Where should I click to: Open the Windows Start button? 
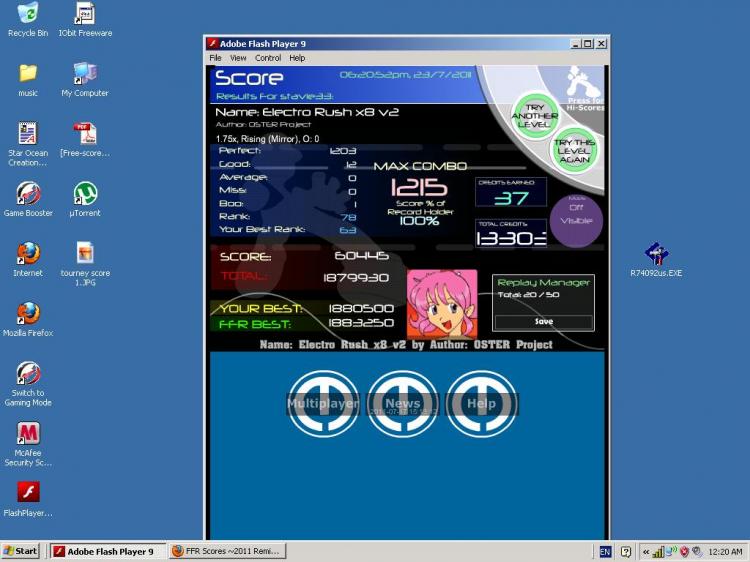[x=20, y=551]
